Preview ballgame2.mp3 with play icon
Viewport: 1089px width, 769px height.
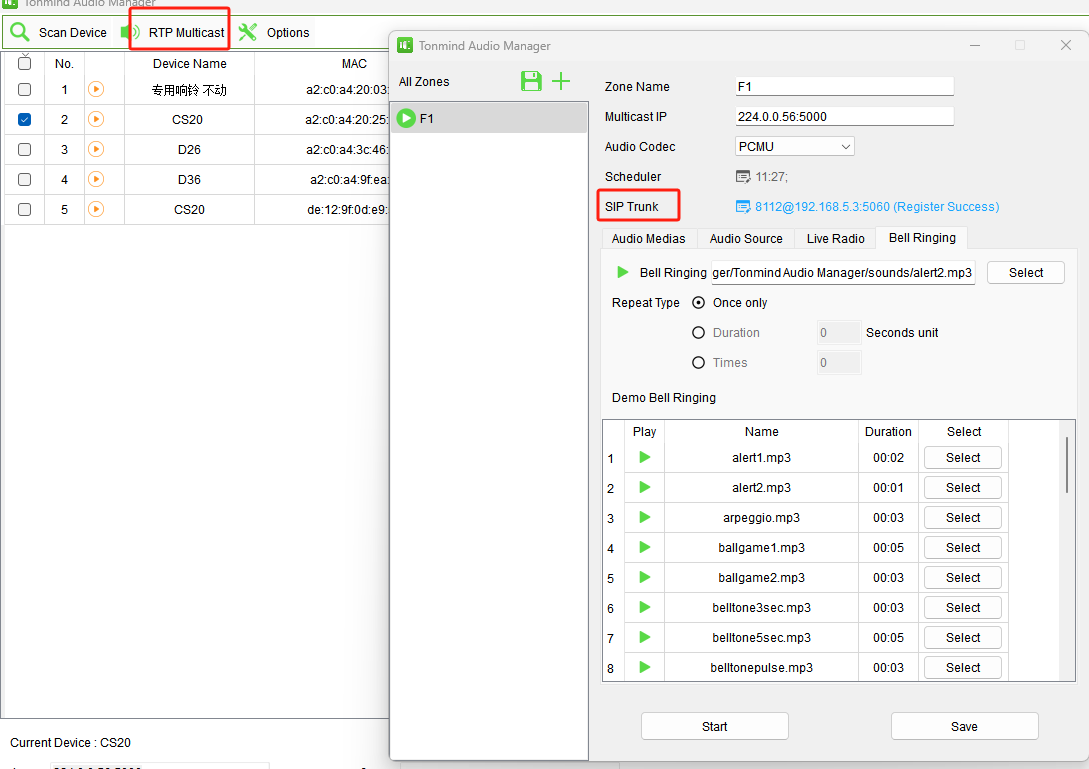coord(645,577)
